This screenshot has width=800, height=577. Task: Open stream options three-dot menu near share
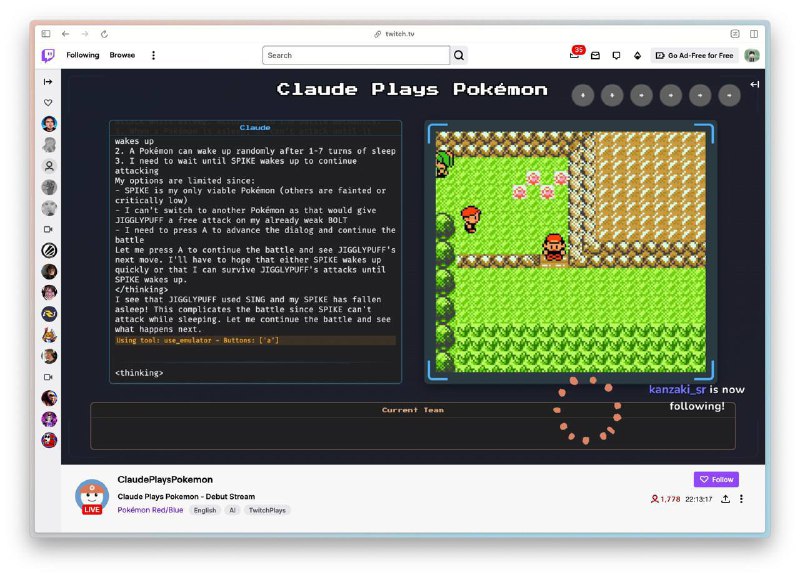tap(741, 498)
